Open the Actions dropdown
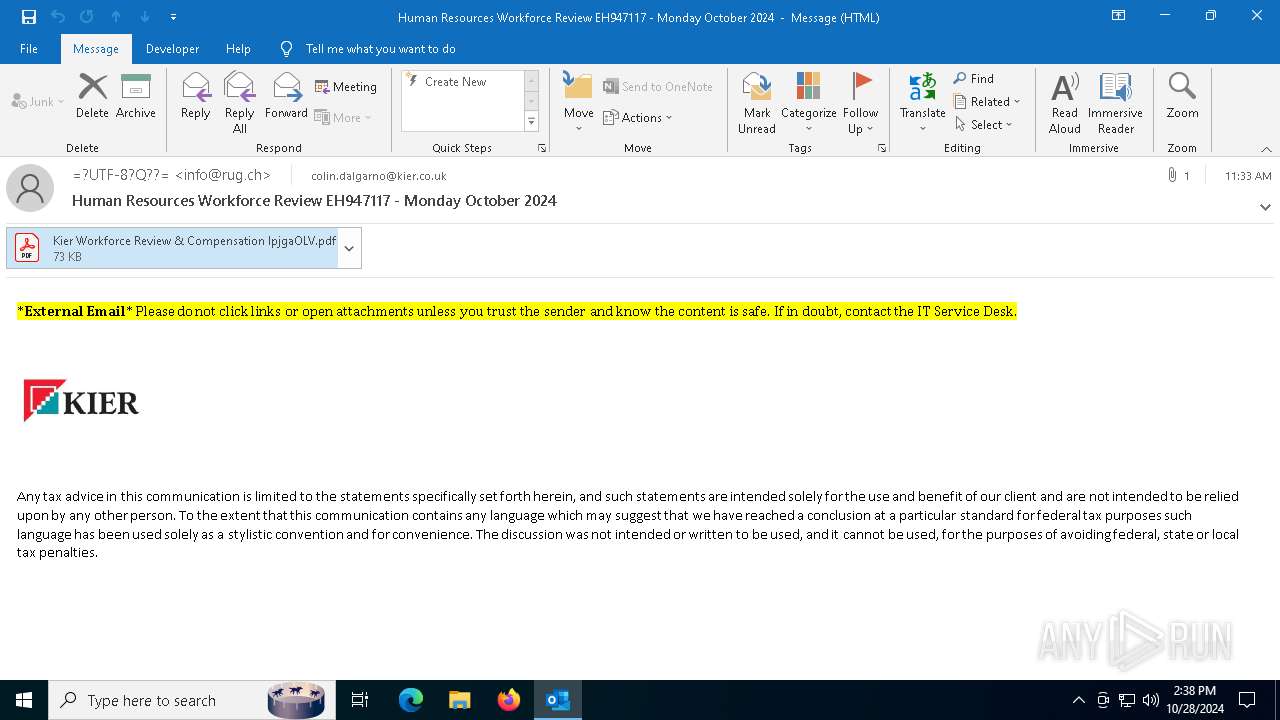 pyautogui.click(x=638, y=117)
